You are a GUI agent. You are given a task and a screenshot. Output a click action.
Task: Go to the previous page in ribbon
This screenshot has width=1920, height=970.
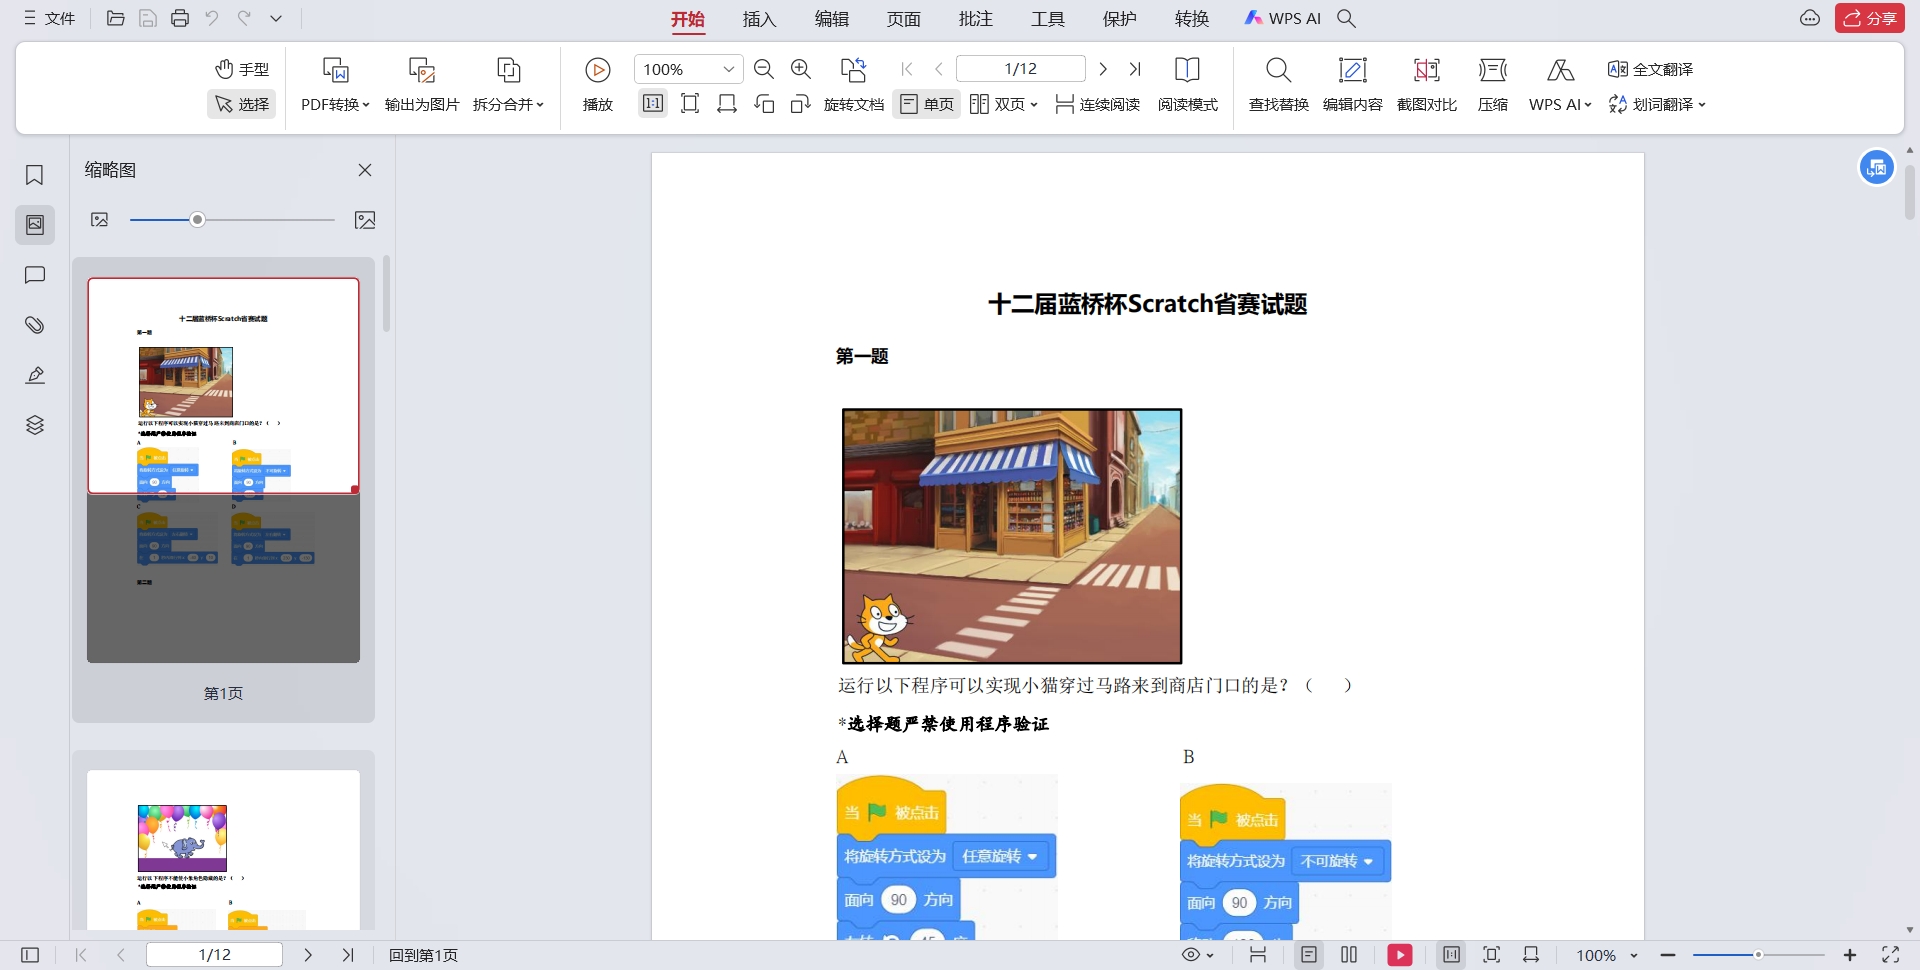939,69
